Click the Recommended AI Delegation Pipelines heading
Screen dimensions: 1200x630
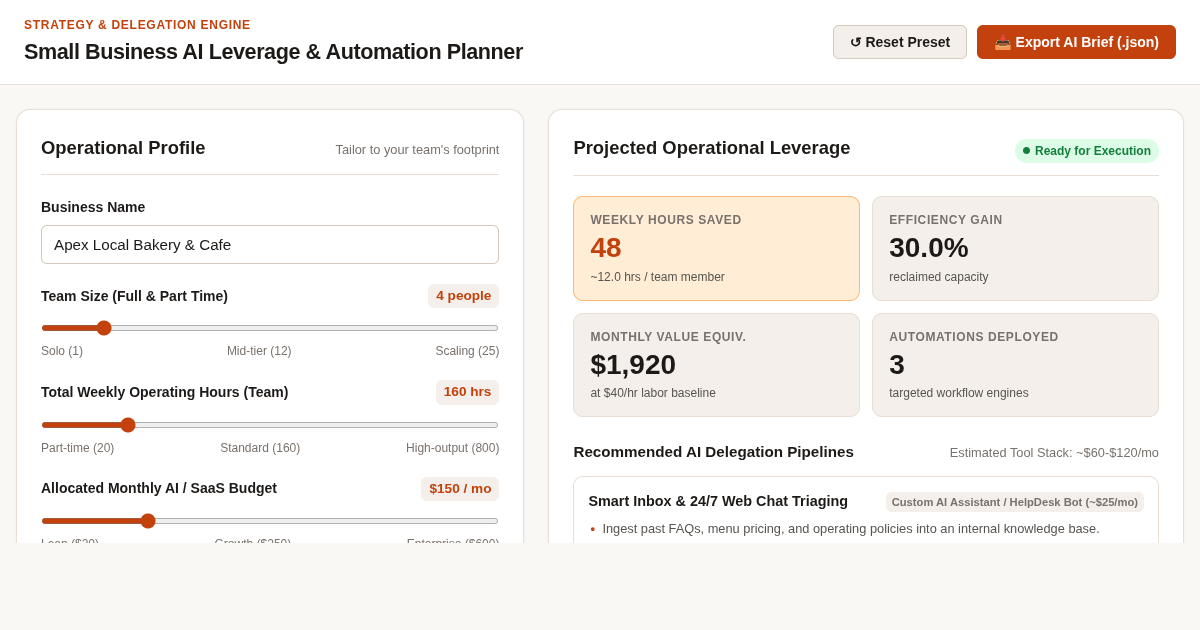(713, 452)
